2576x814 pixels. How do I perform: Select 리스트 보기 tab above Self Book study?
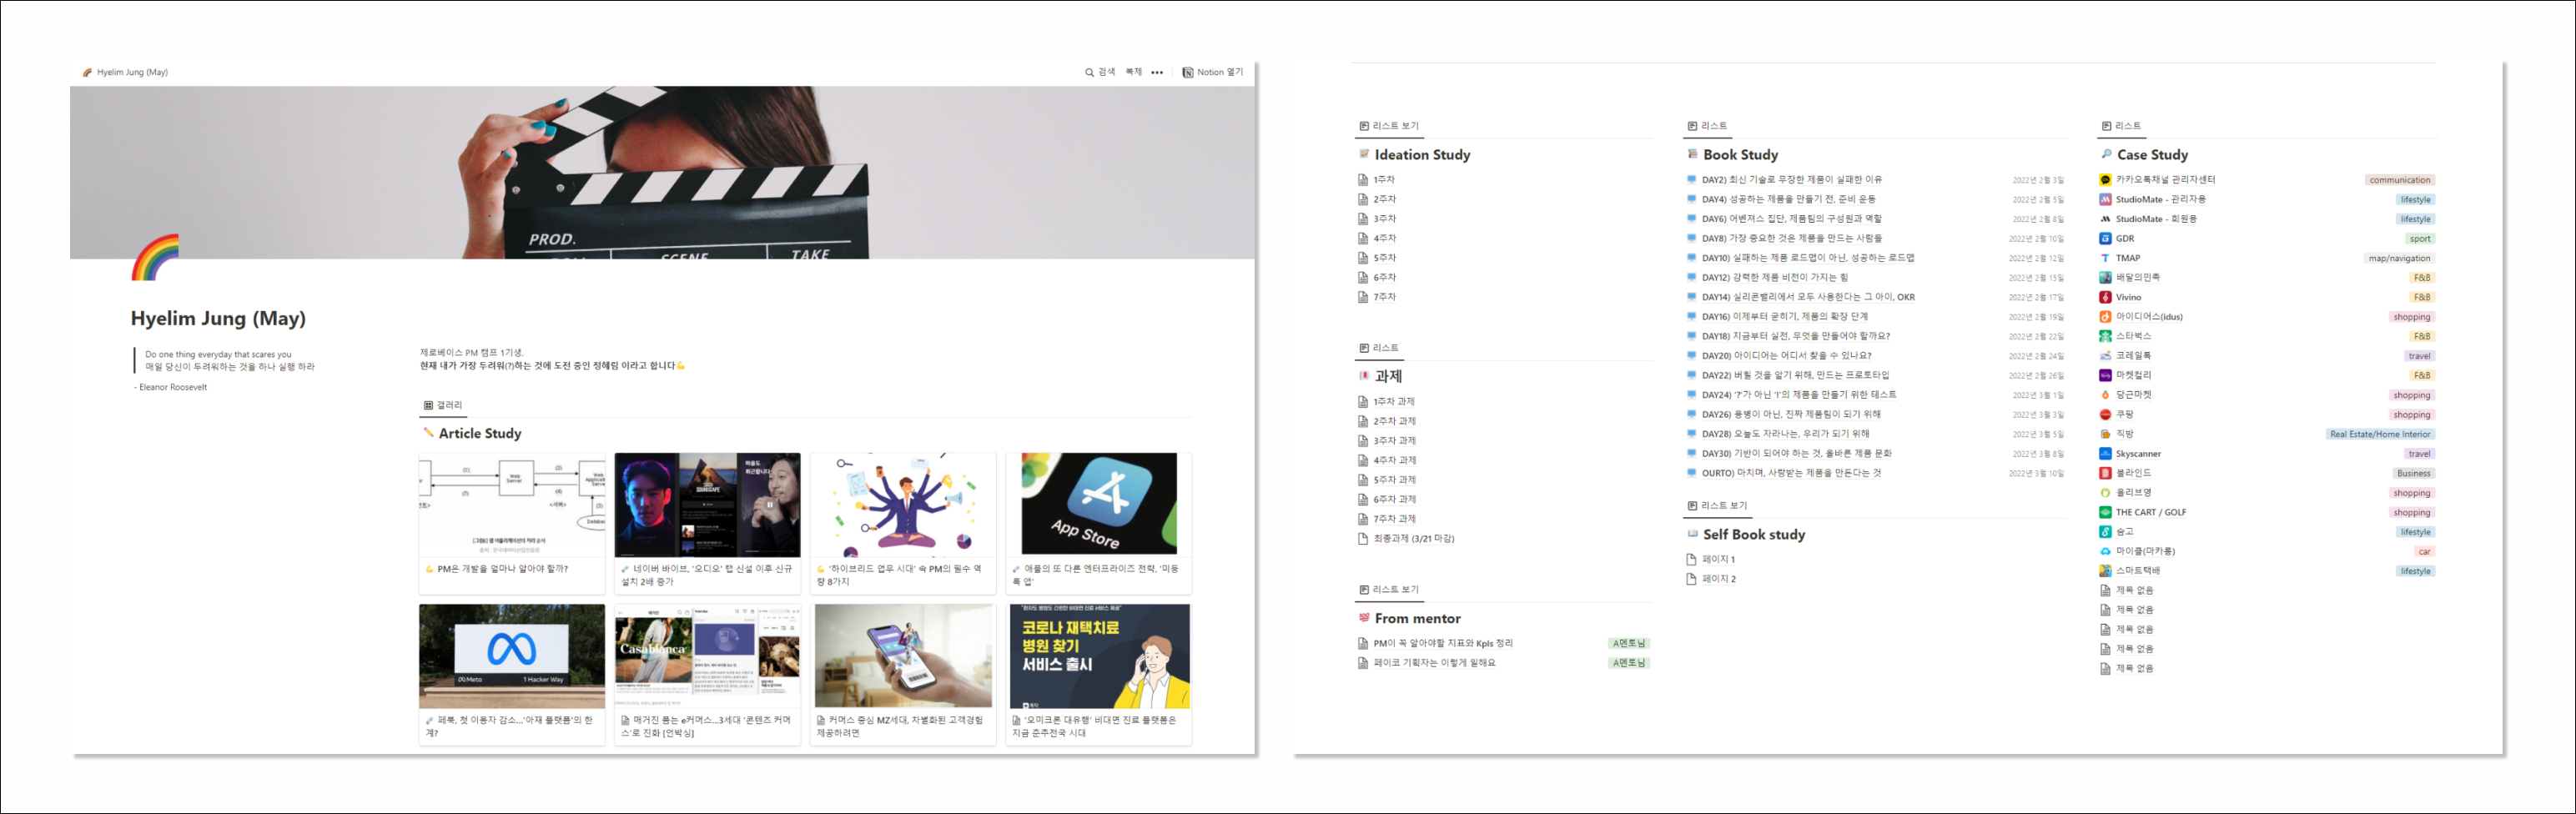click(x=1717, y=506)
